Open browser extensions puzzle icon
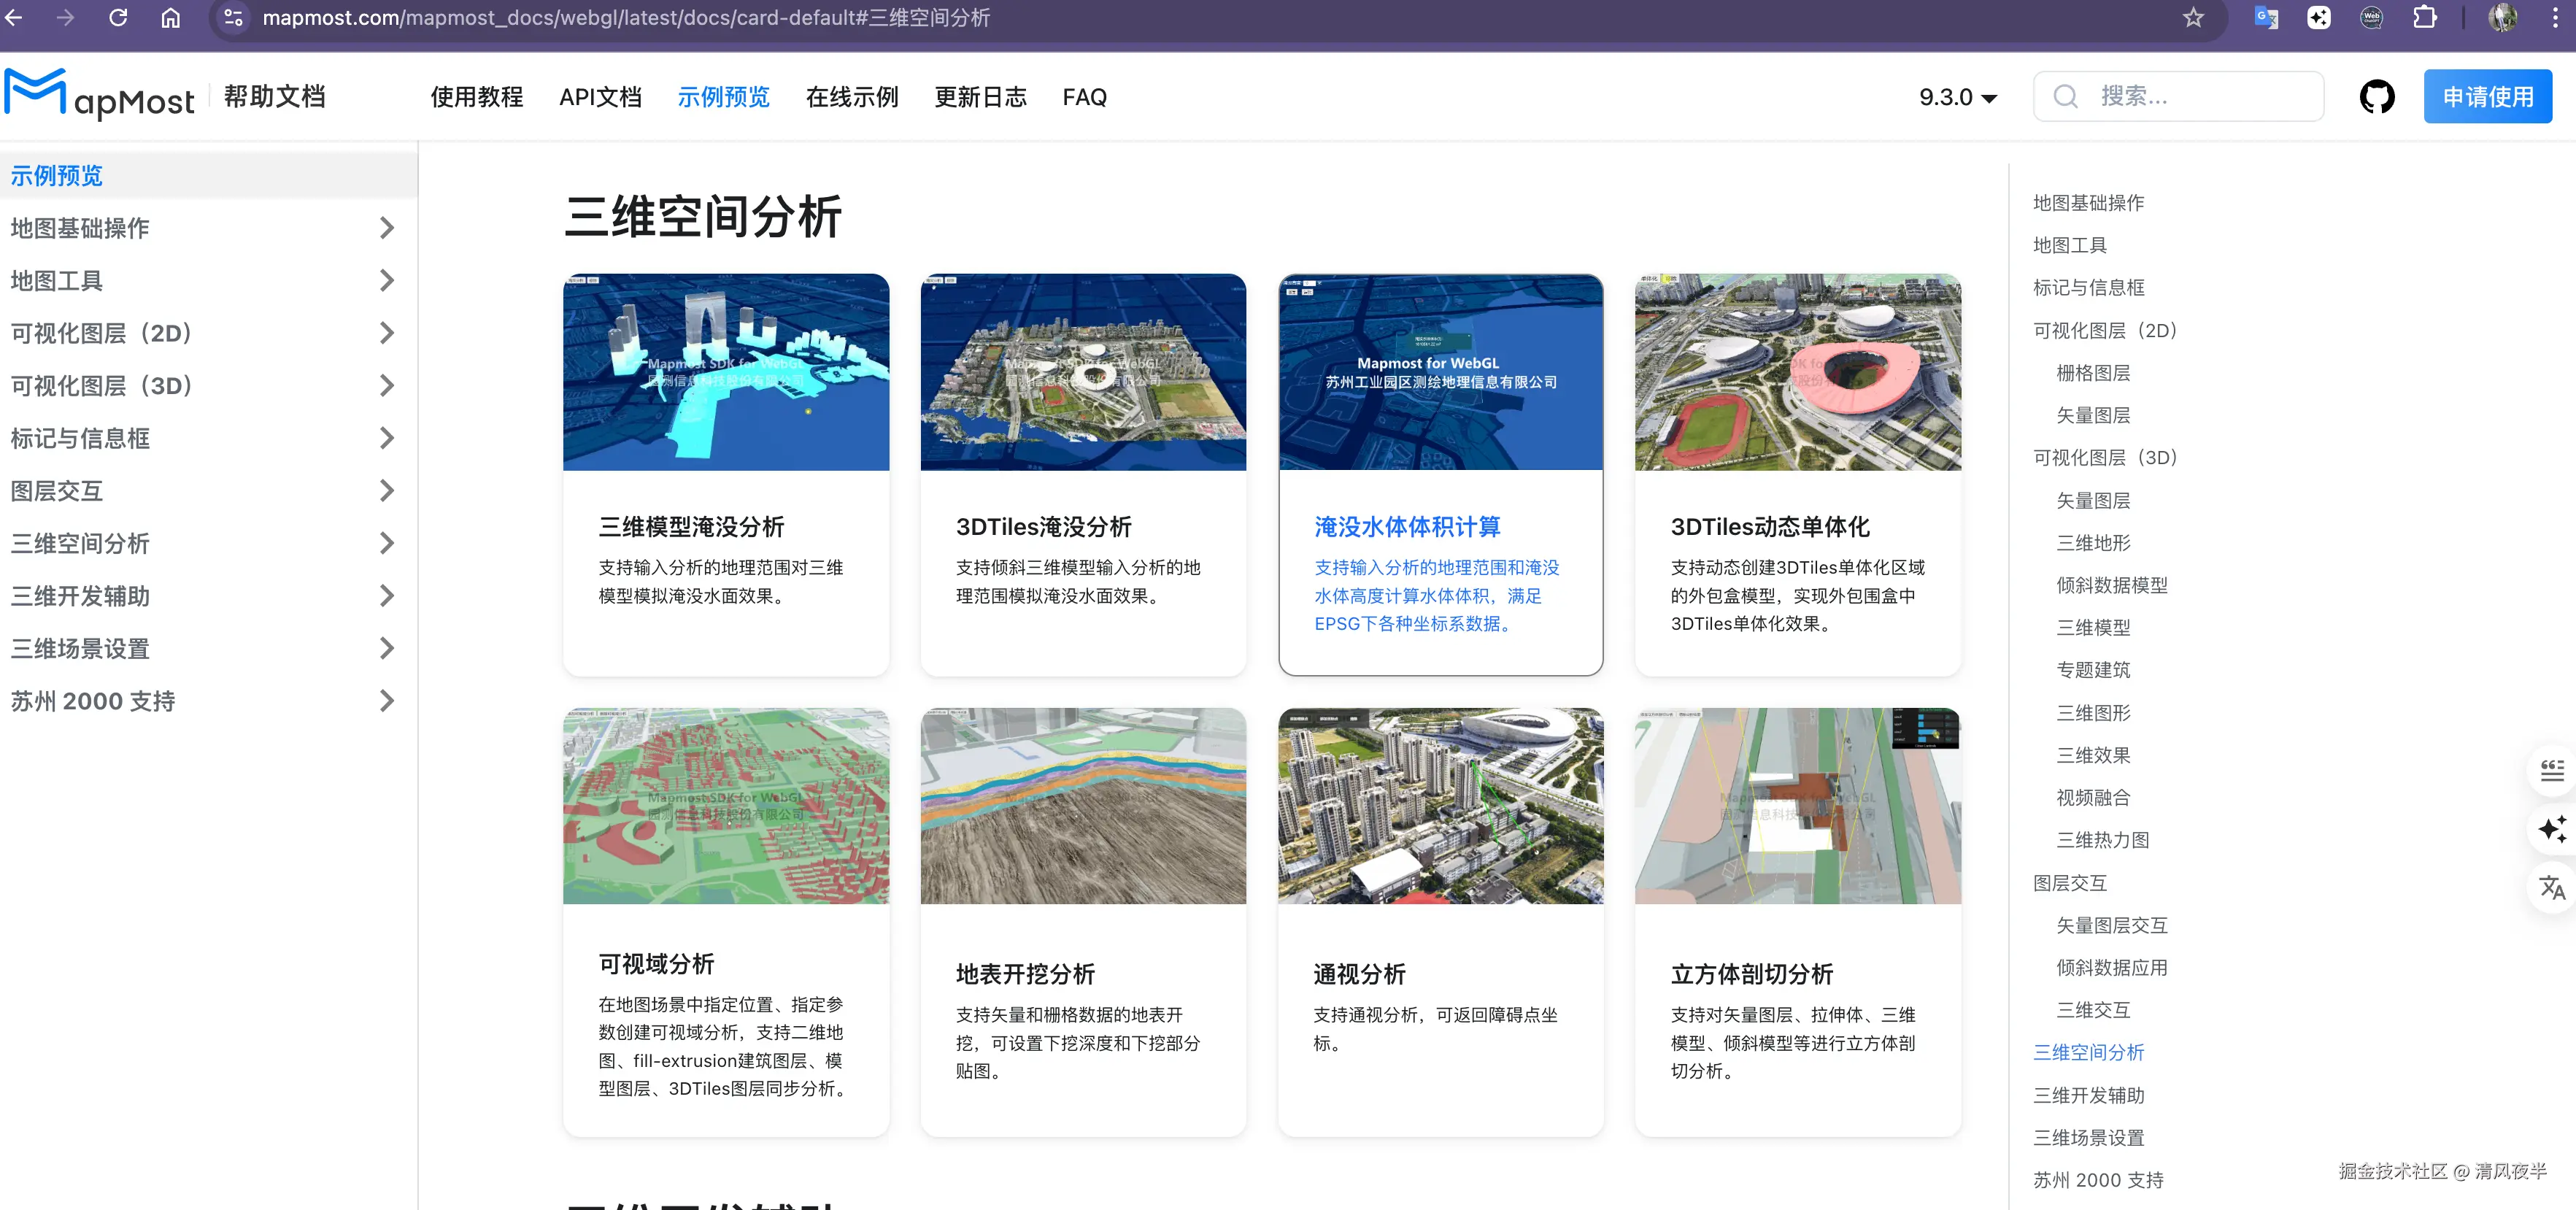Image resolution: width=2576 pixels, height=1210 pixels. click(2424, 18)
